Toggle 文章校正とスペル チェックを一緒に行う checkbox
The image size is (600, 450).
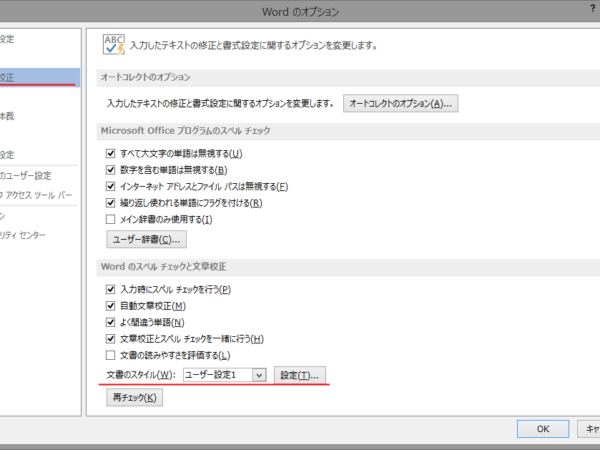110,339
